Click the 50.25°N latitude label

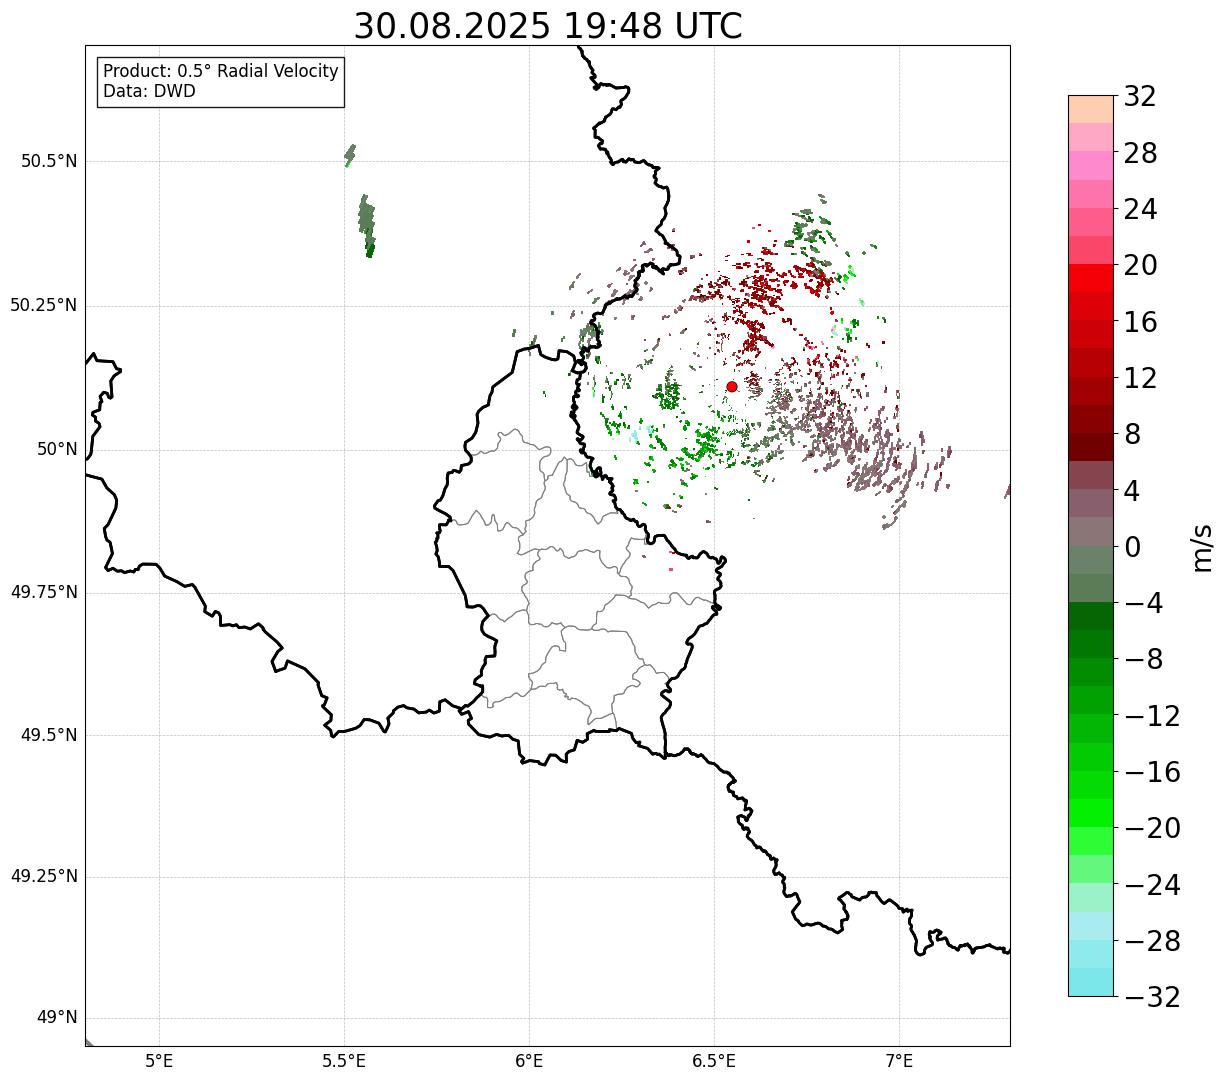tap(44, 305)
